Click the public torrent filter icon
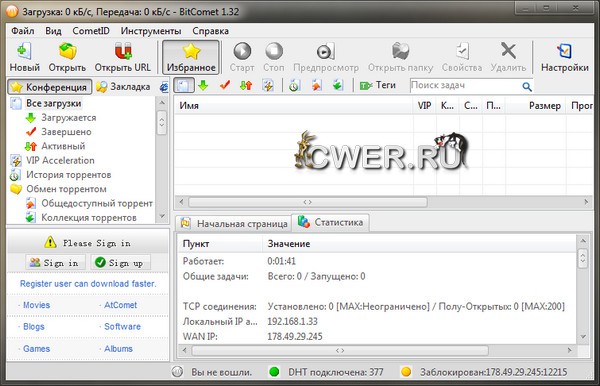 coord(316,85)
